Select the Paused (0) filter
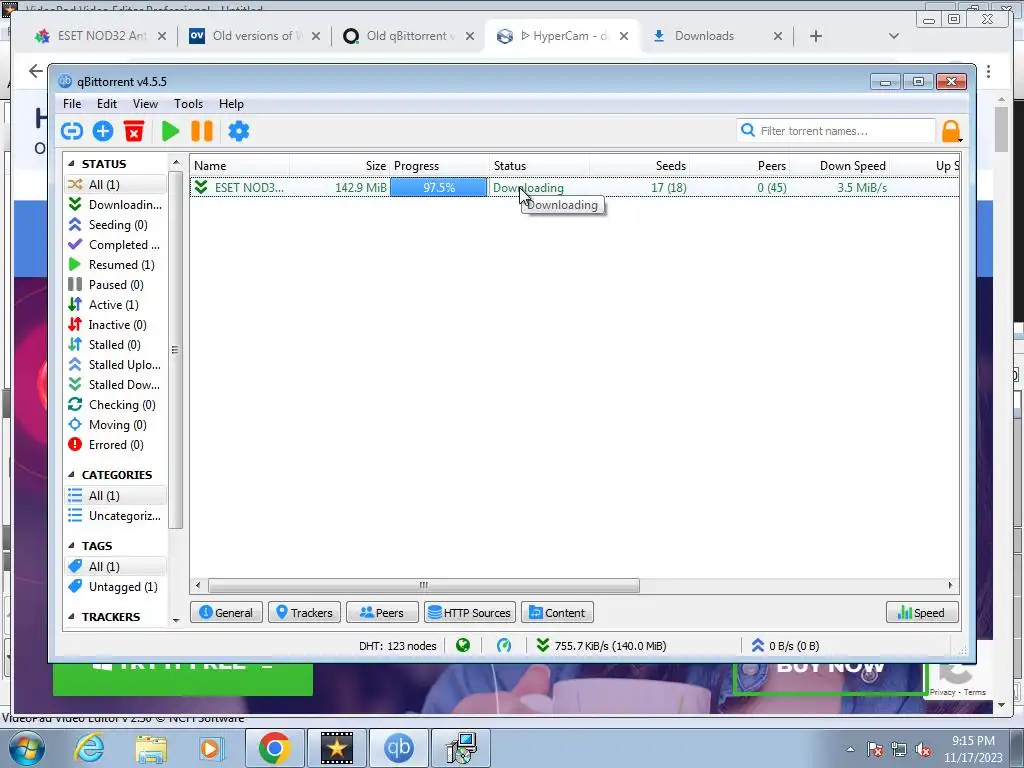The width and height of the screenshot is (1024, 768). pyautogui.click(x=116, y=285)
